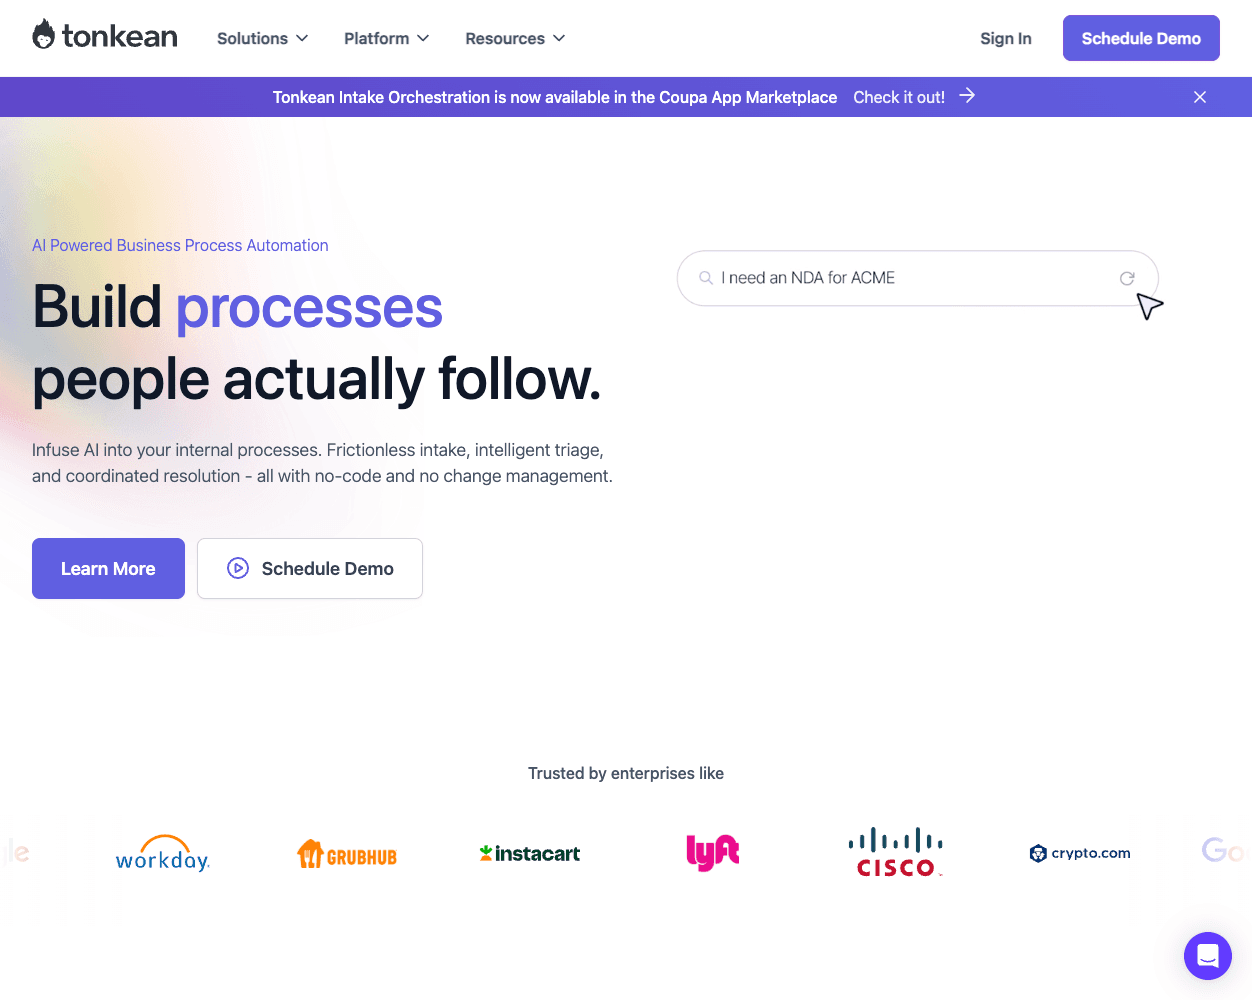Click the crypto.com logo
Image resolution: width=1252 pixels, height=1000 pixels.
[x=1080, y=853]
